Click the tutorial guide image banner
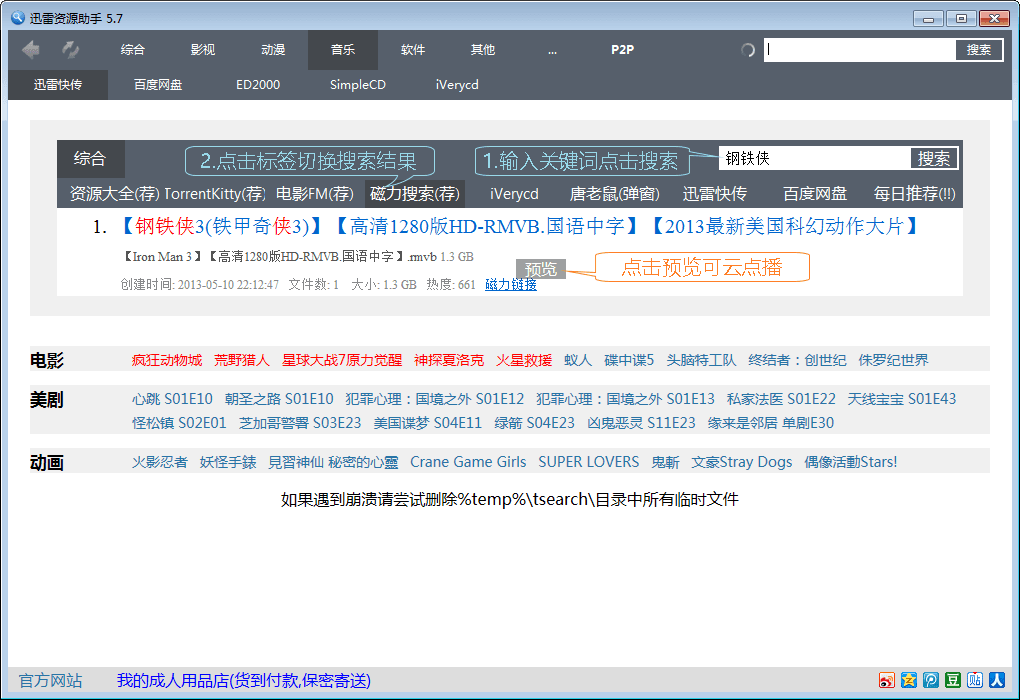Viewport: 1020px width, 700px height. [510, 218]
